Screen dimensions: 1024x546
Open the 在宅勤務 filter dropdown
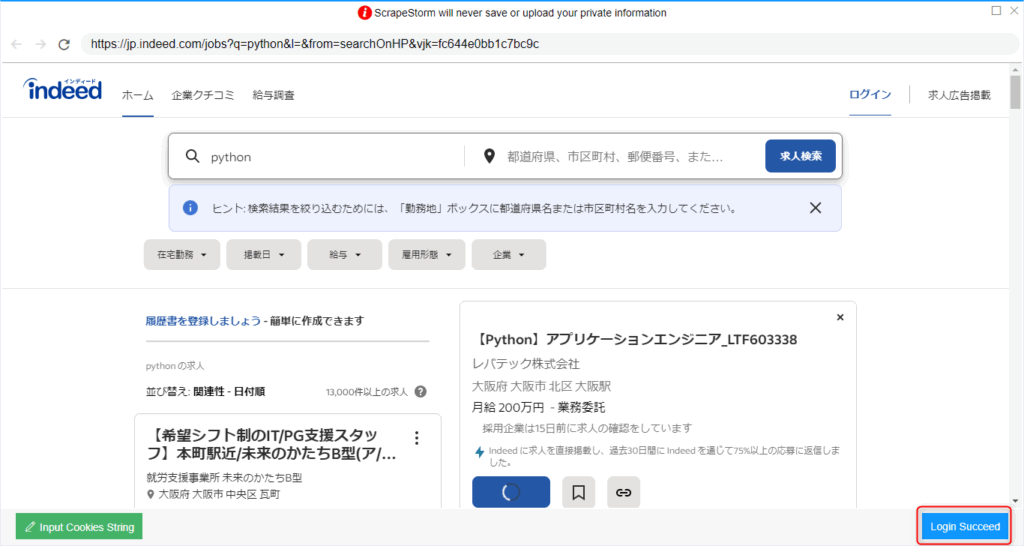coord(182,255)
